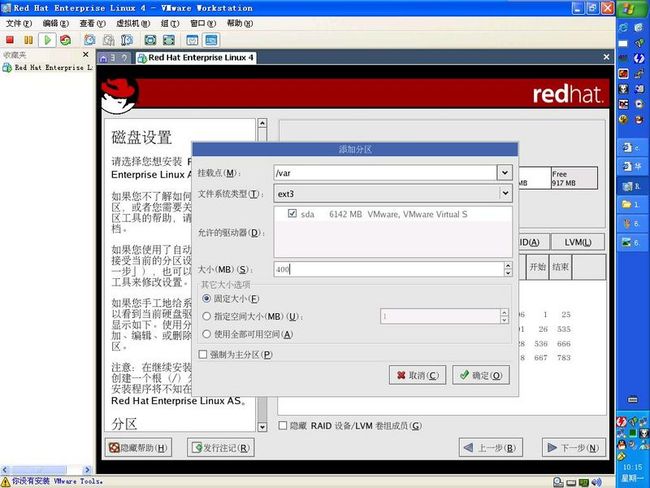650x488 pixels.
Task: Open the mount point /var dropdown arrow
Action: 504,172
